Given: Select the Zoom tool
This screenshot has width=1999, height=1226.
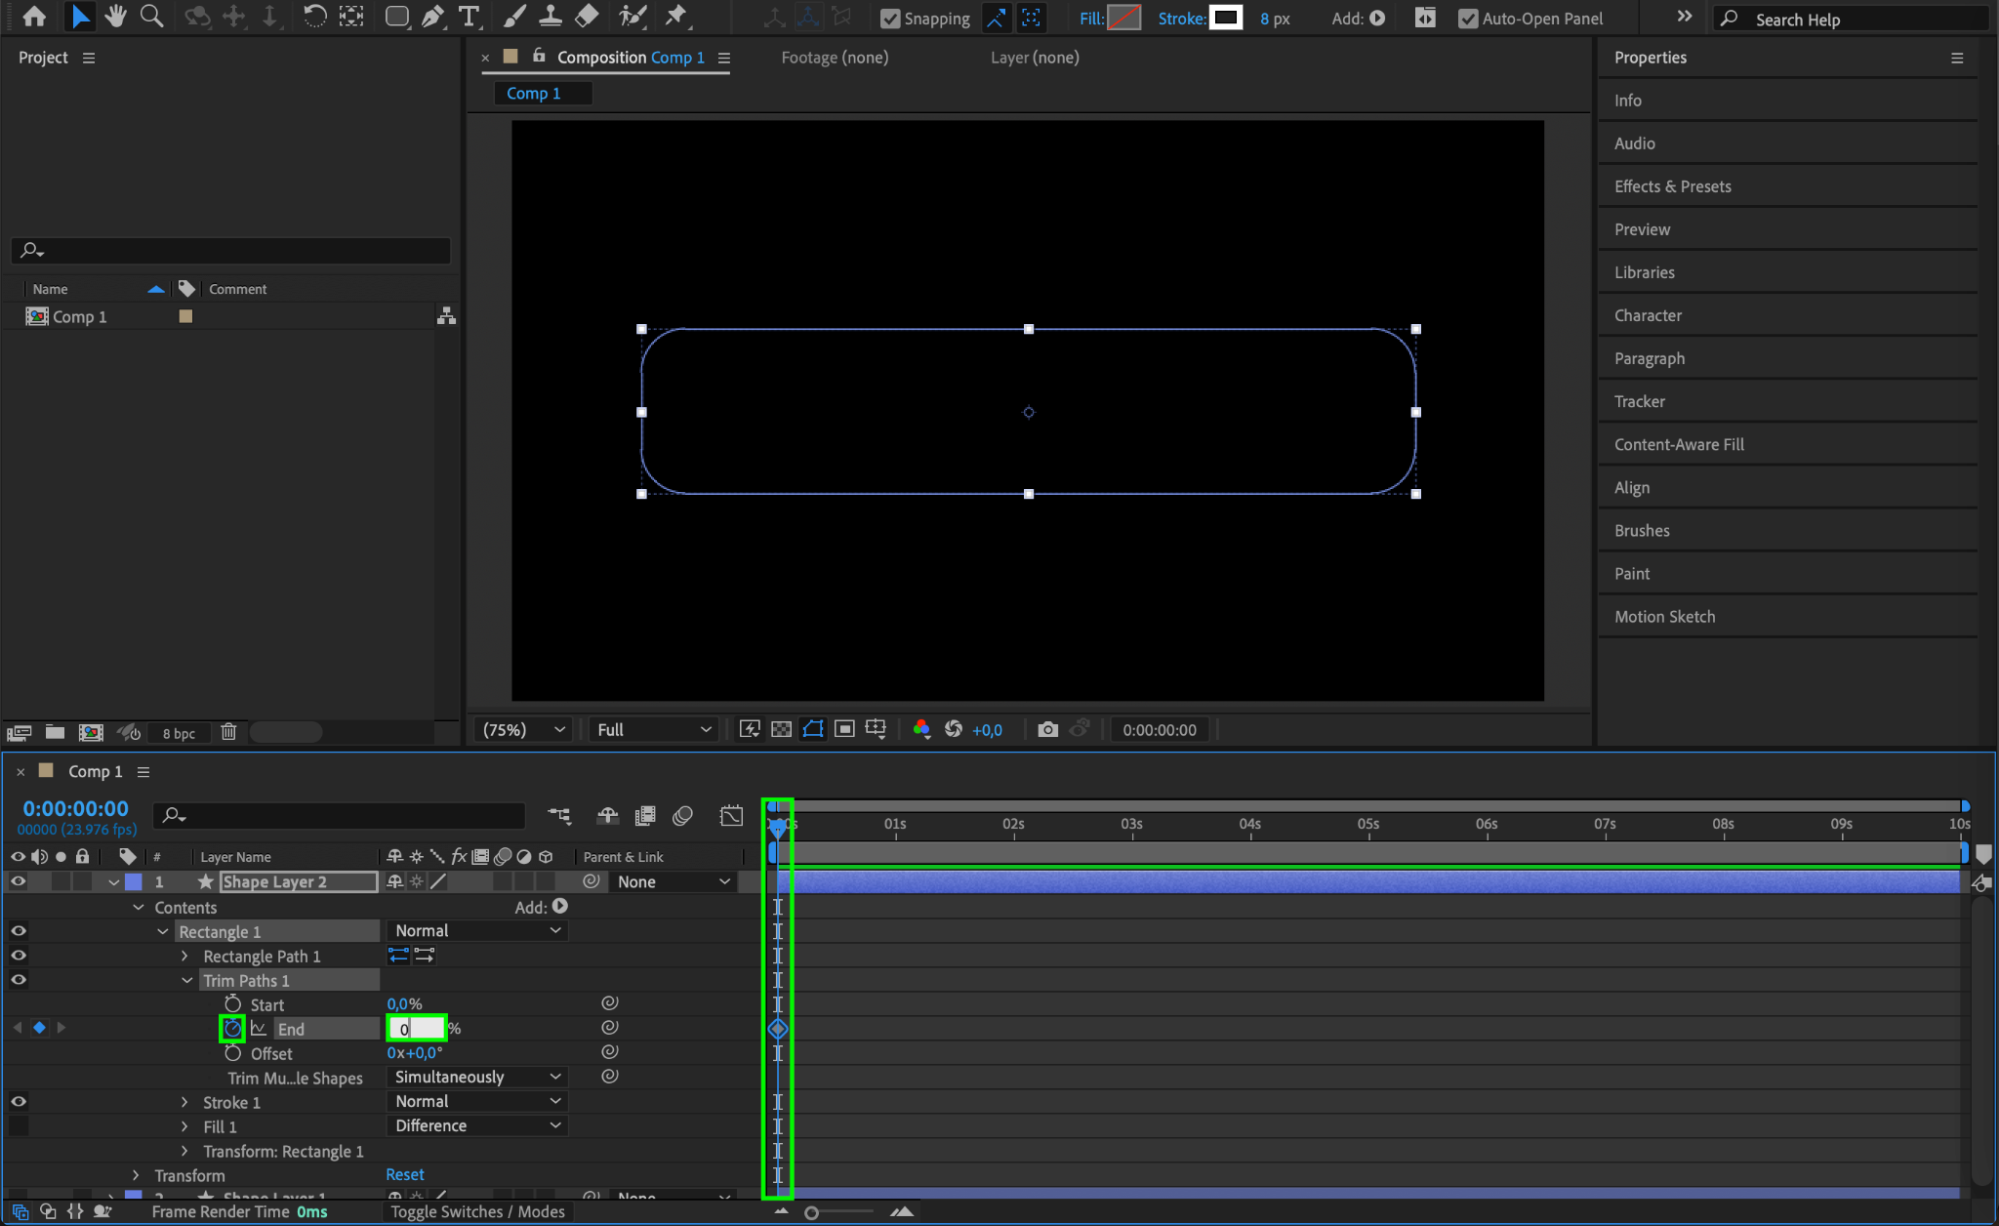Looking at the screenshot, I should pos(151,16).
